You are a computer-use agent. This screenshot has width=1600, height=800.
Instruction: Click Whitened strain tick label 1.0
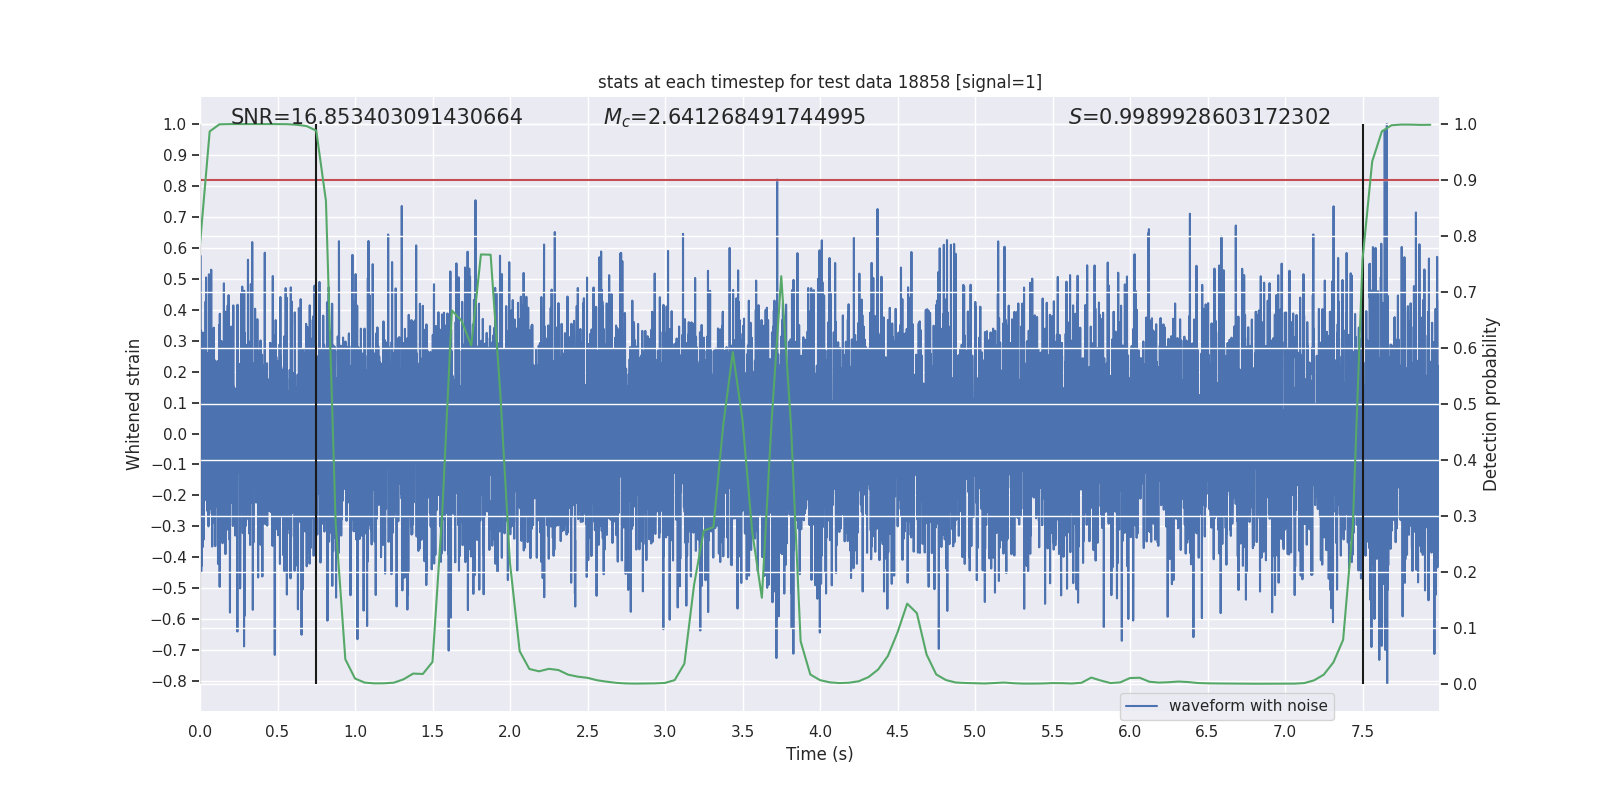click(x=175, y=125)
